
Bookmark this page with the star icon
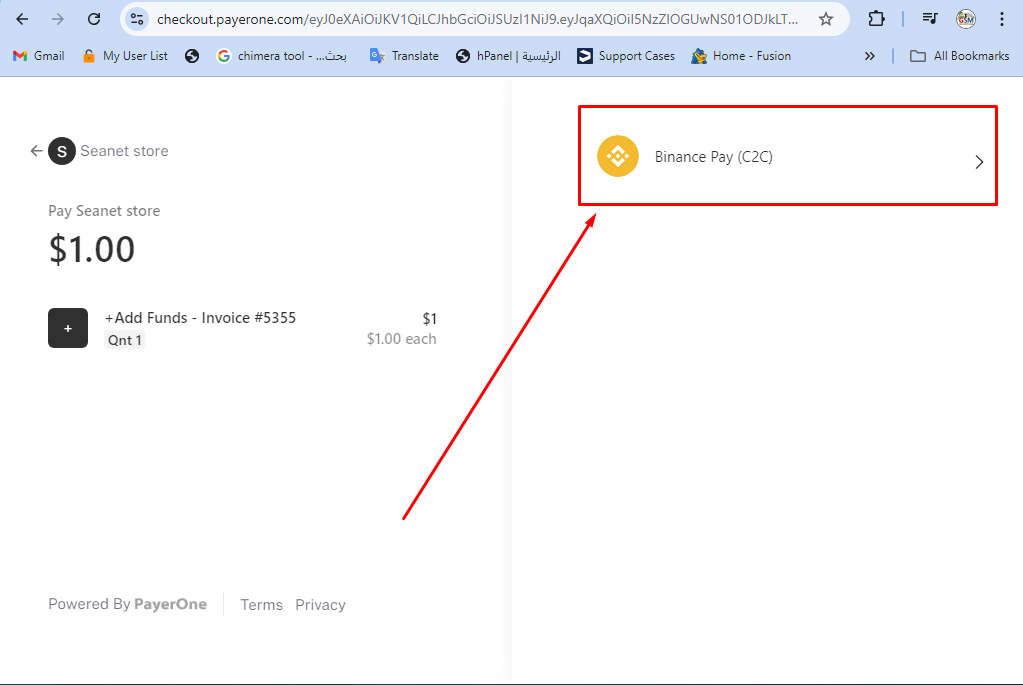[826, 20]
